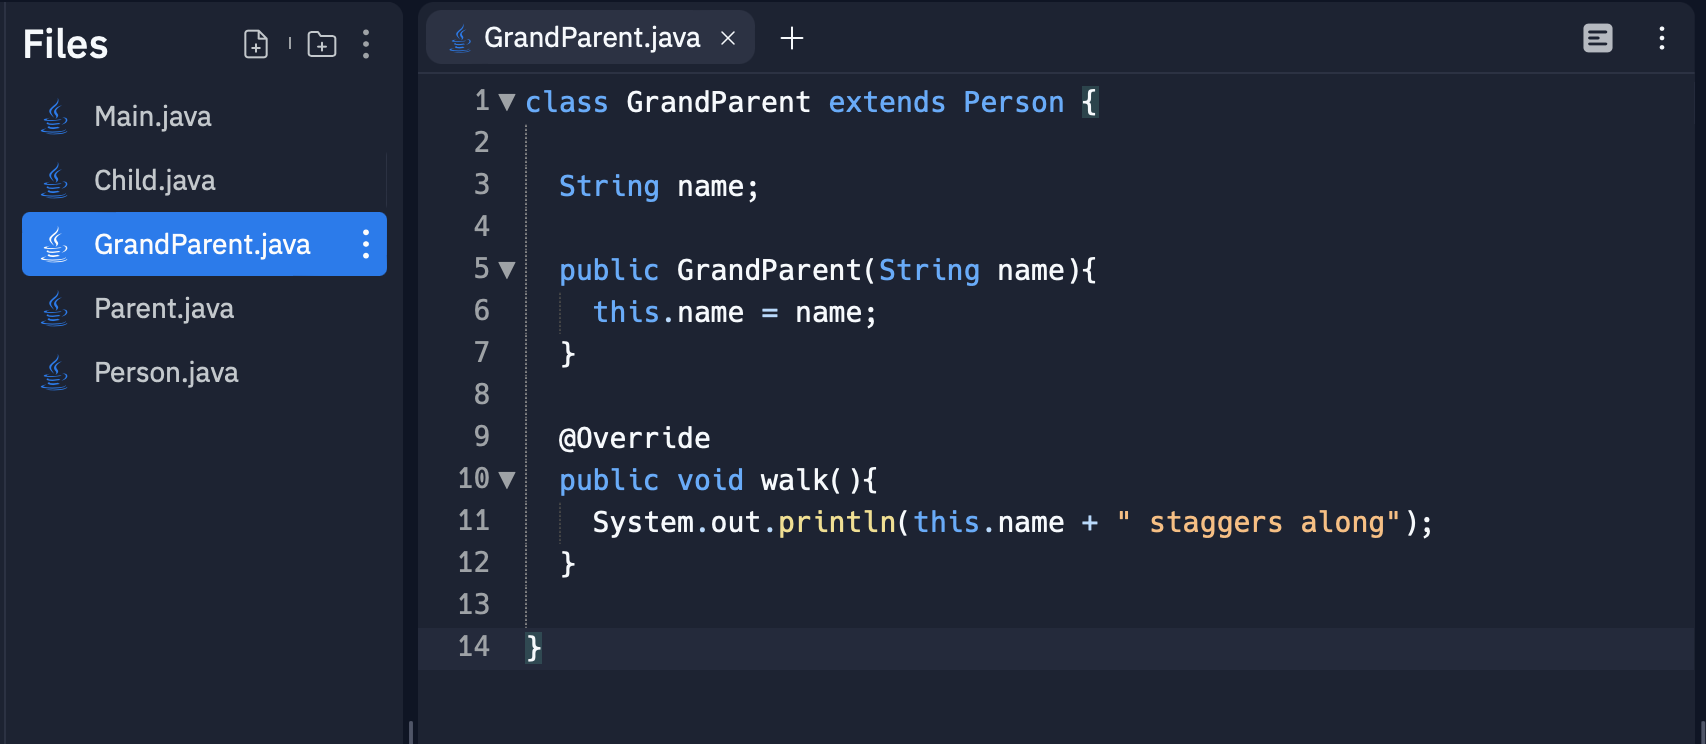Image resolution: width=1706 pixels, height=744 pixels.
Task: Click the GrandParent constructor name on line 5
Action: pos(769,270)
